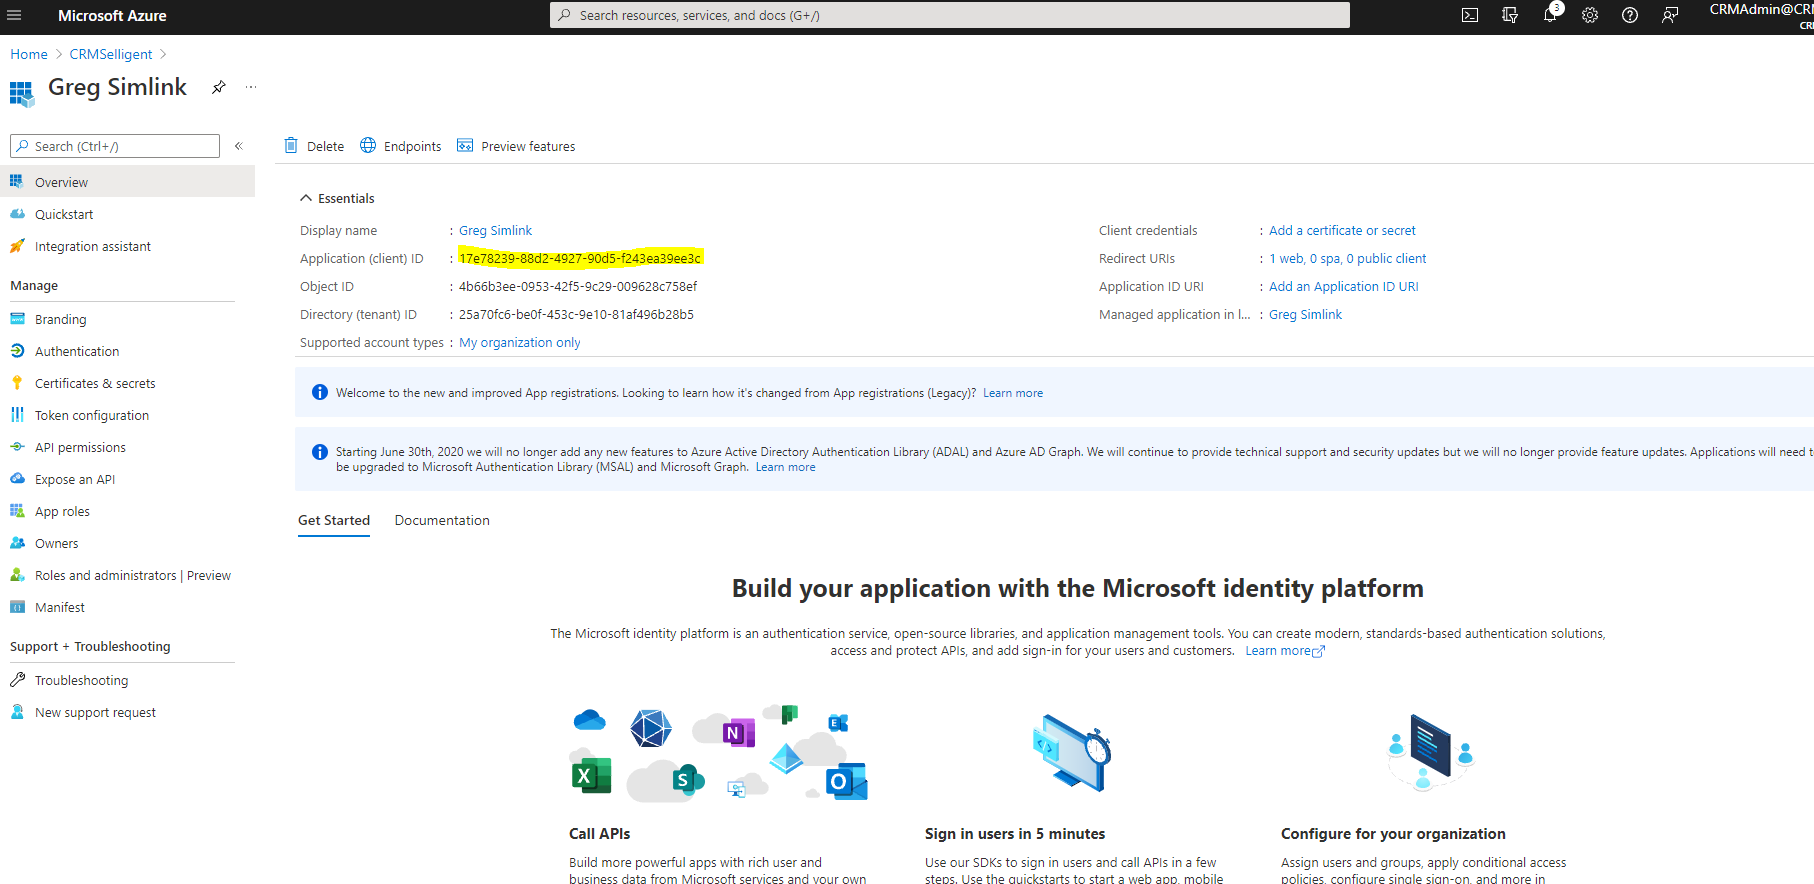
Task: Click the Delete button in toolbar
Action: pos(314,146)
